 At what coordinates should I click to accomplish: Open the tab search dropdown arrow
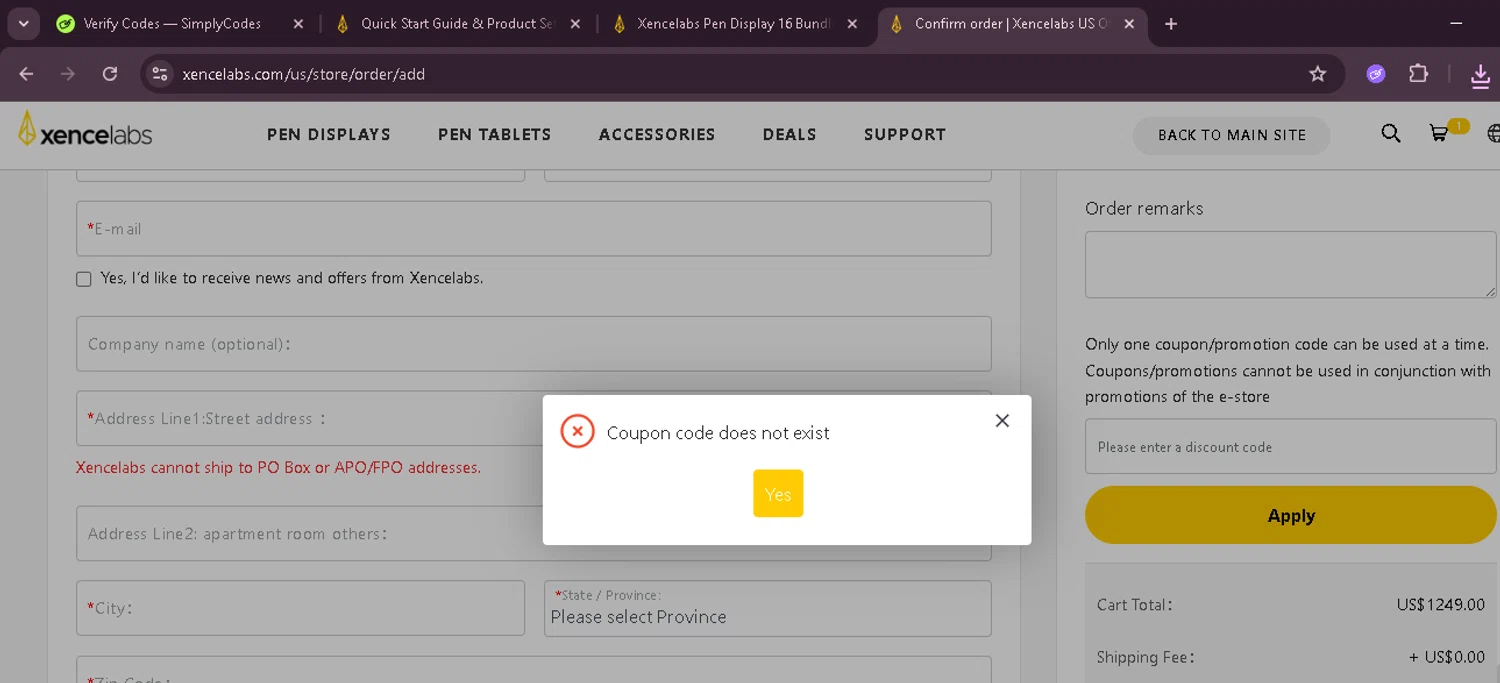pyautogui.click(x=23, y=24)
